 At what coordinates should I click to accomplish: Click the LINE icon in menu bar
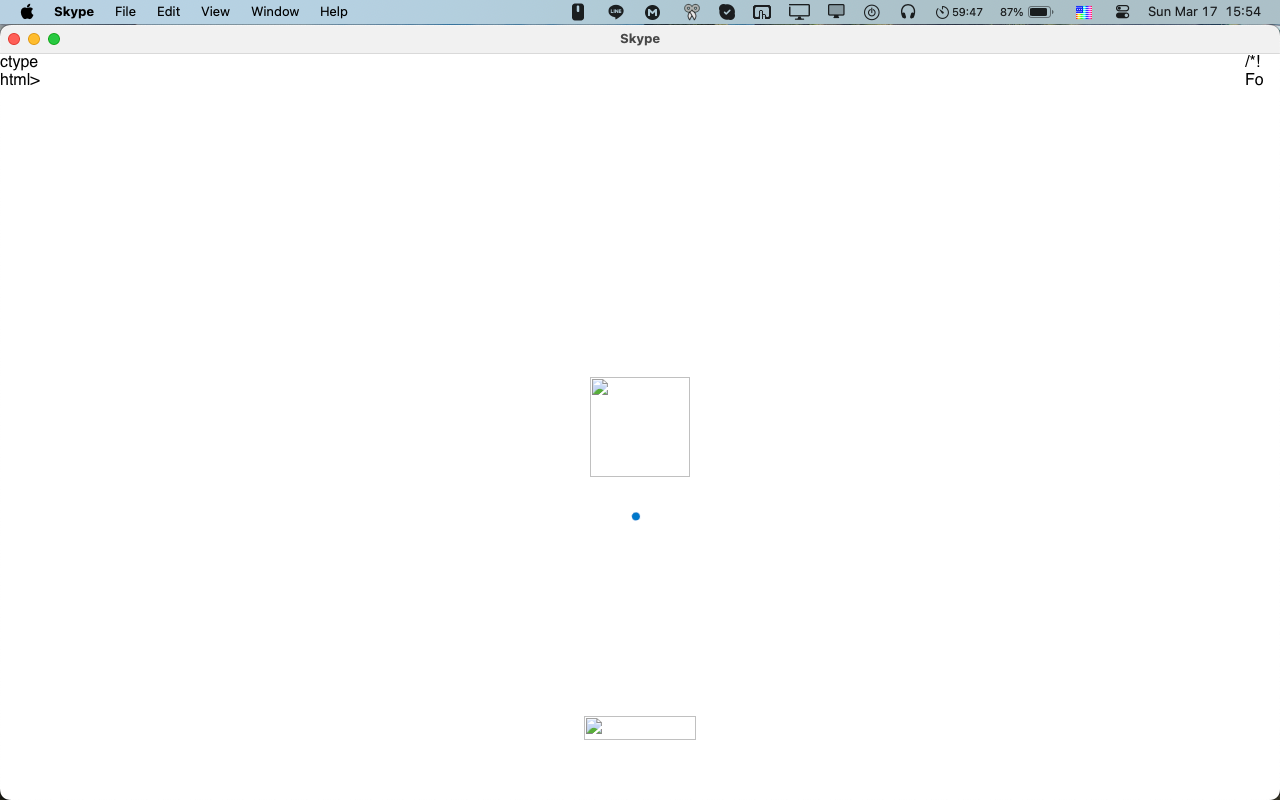pos(616,12)
